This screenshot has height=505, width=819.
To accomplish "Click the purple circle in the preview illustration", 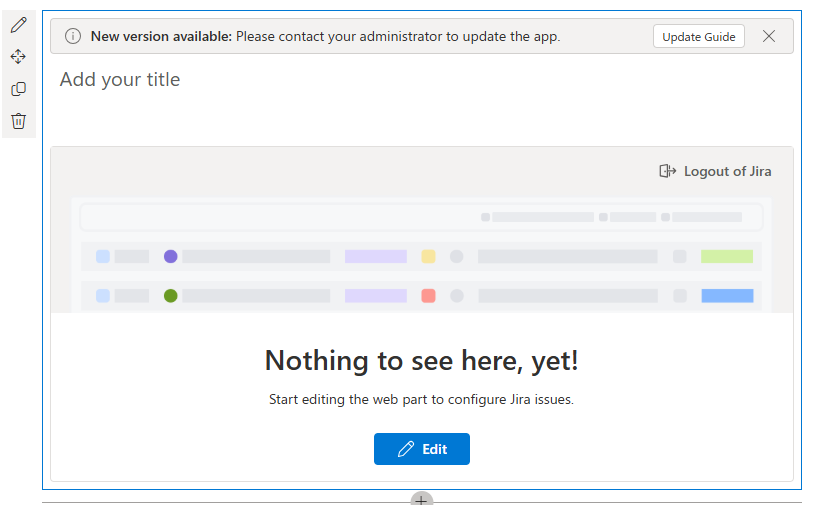I will point(171,256).
